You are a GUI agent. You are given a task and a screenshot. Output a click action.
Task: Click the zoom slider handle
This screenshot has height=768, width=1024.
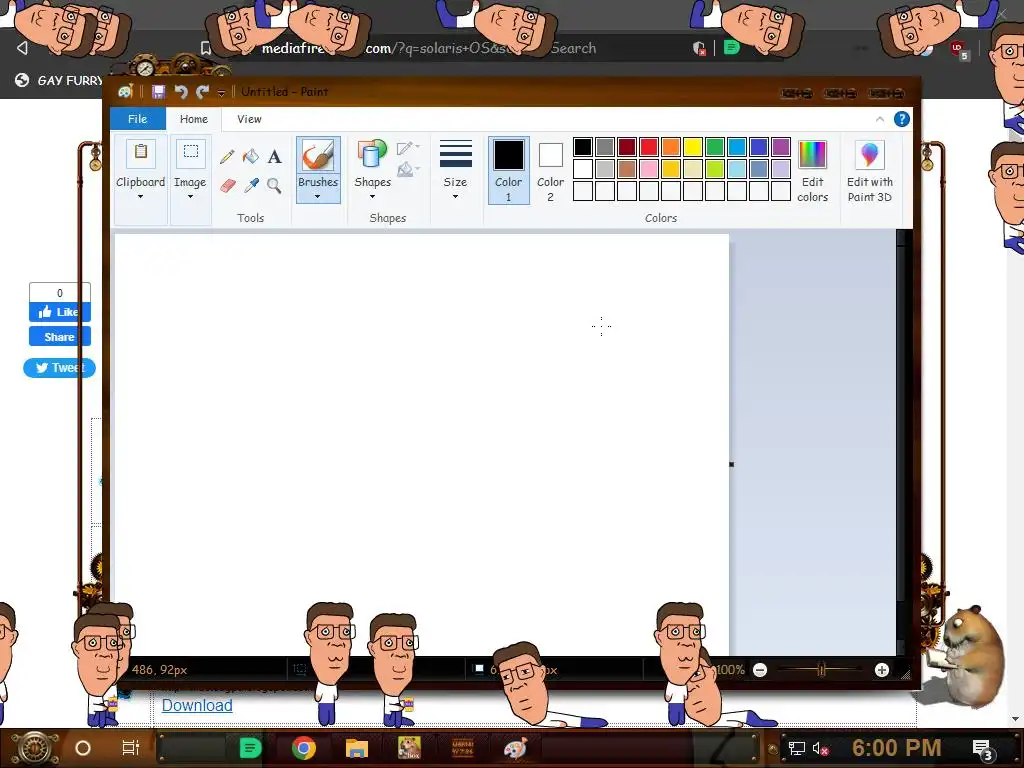(x=822, y=669)
